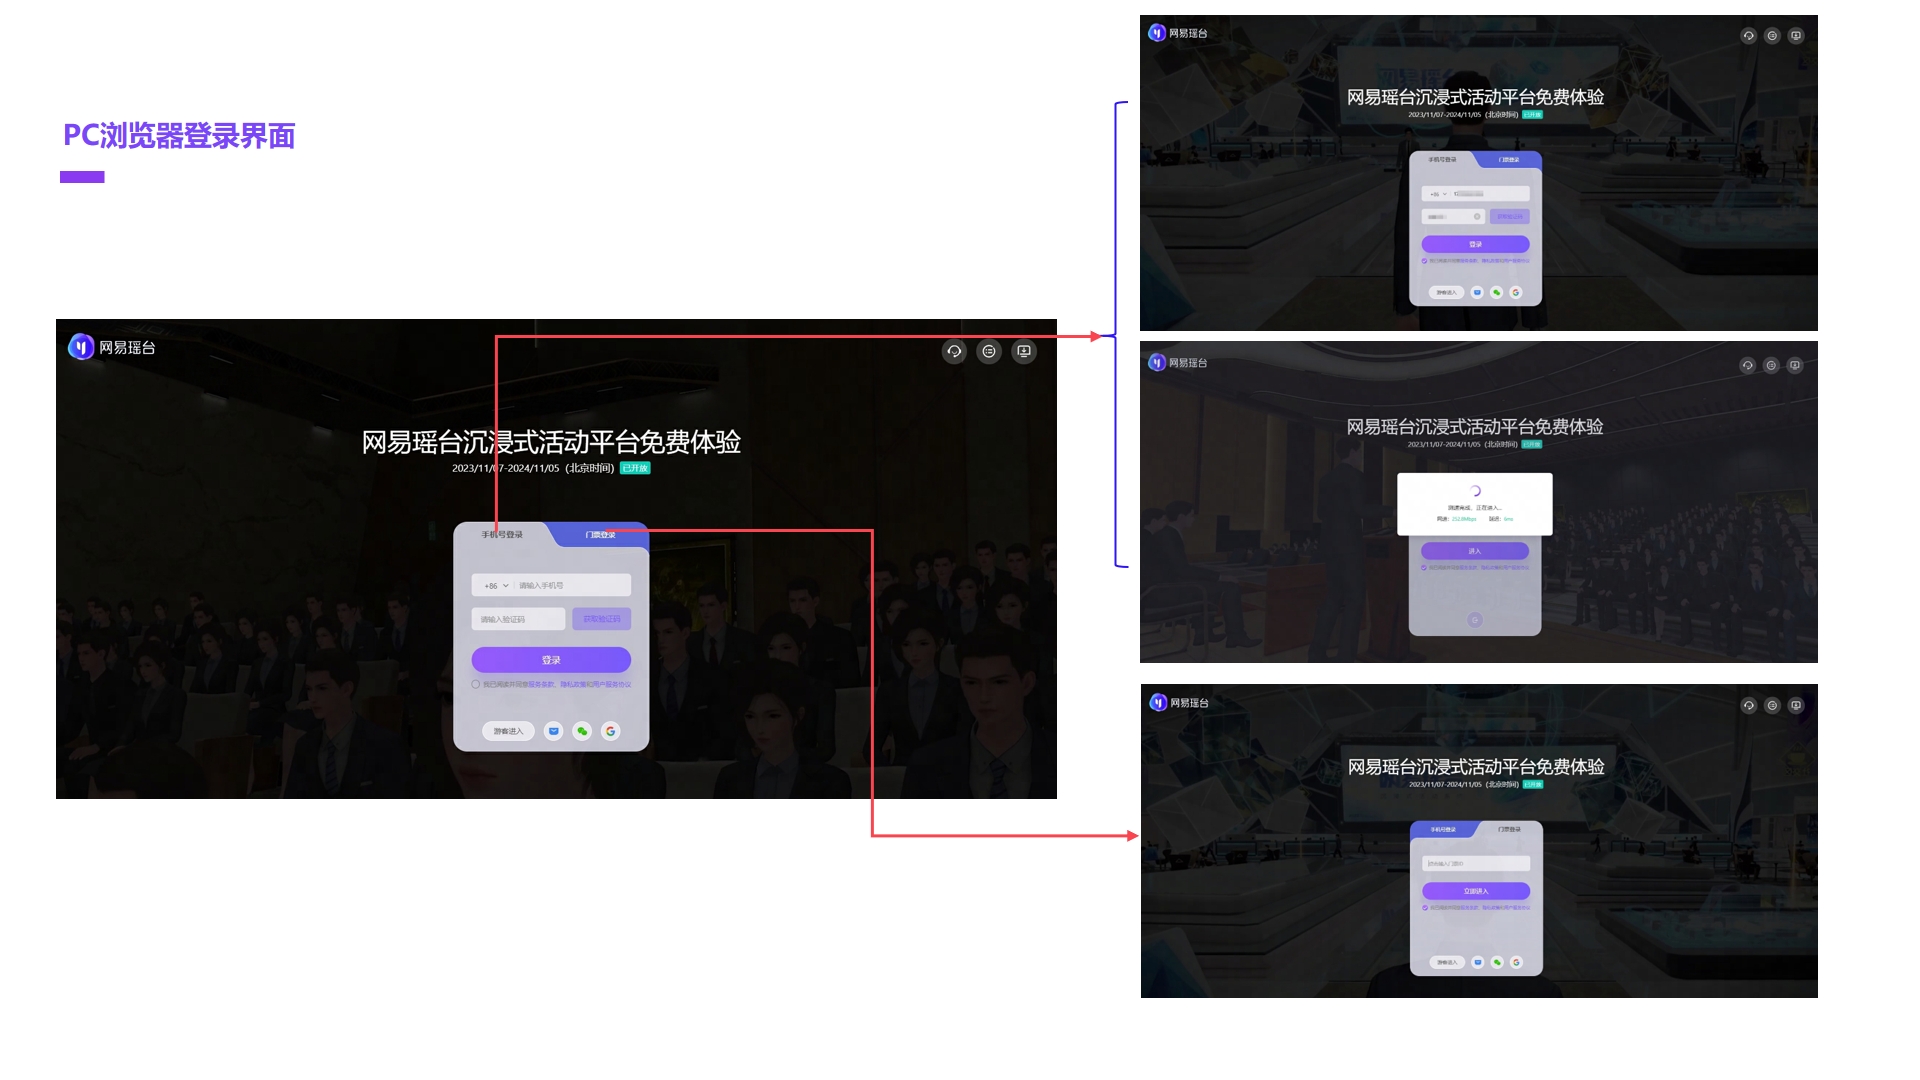1920x1080 pixels.
Task: Click monitor icon in the ticket login screenshot
Action: coord(1796,705)
